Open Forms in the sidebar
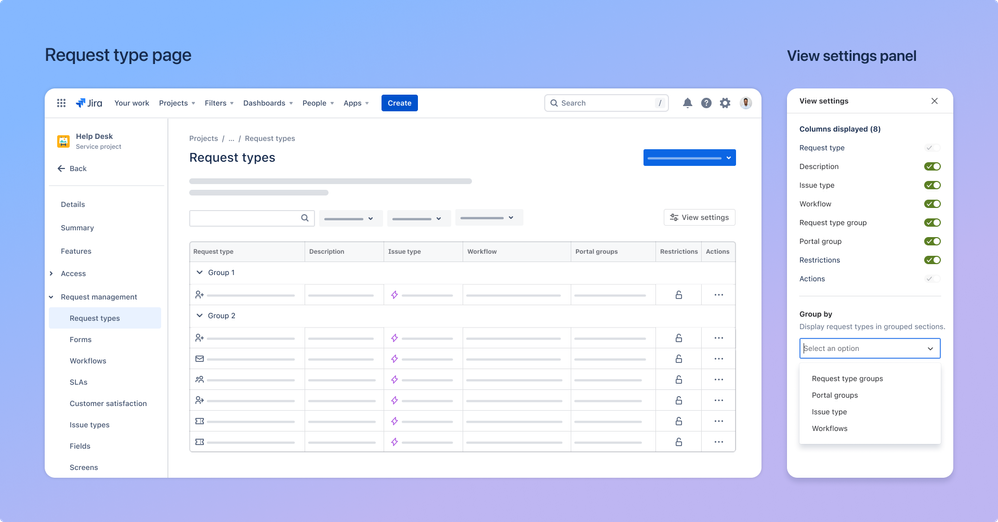 (80, 340)
